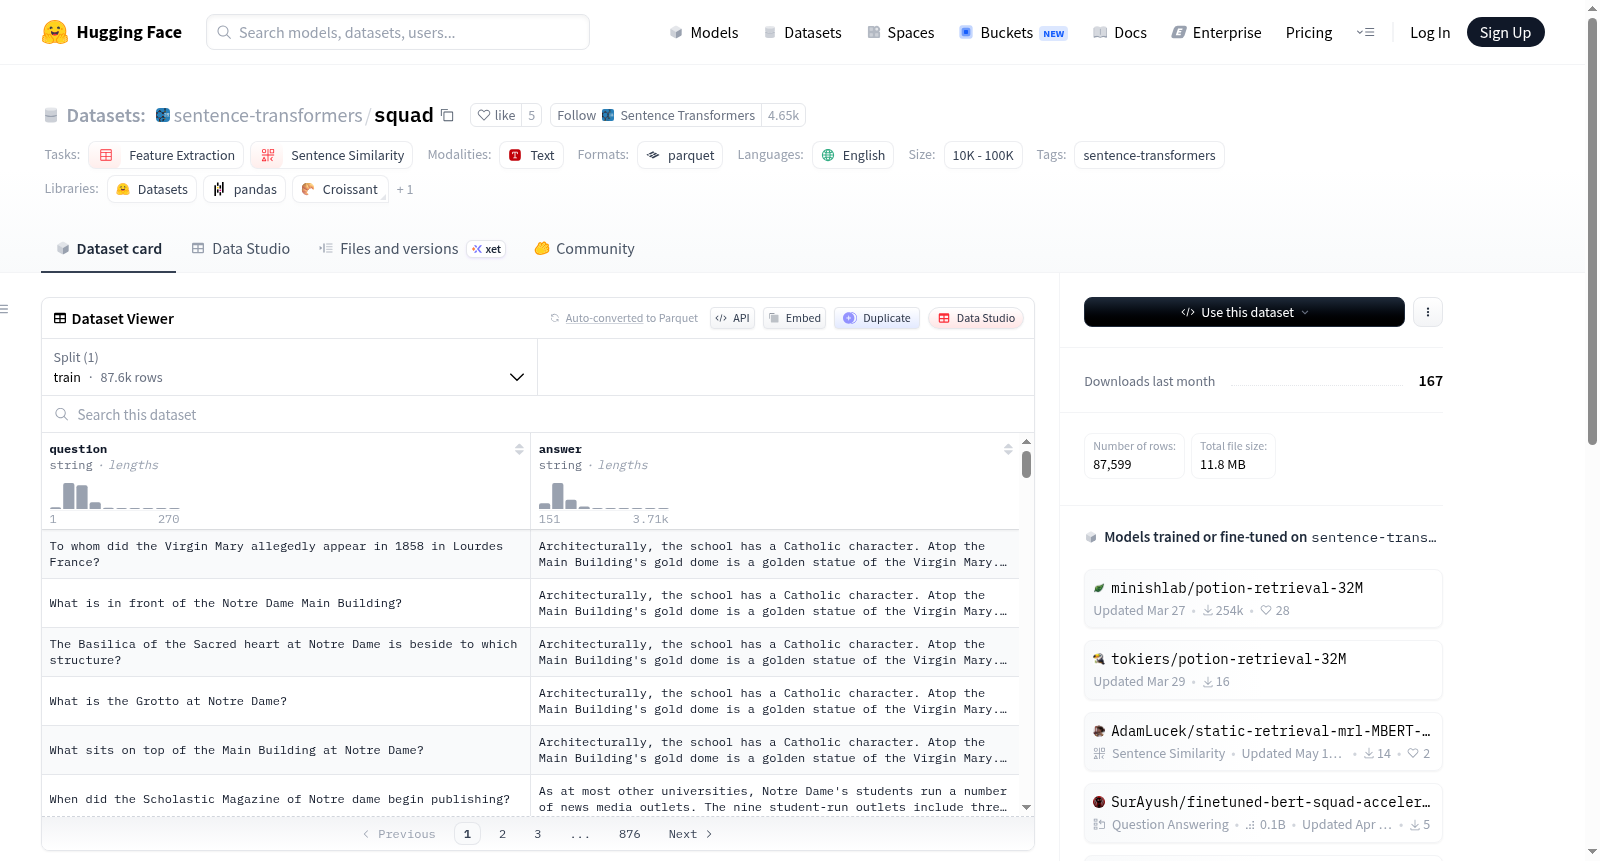Select the row 'What is the Grotto at Notre Dame?'

coord(530,701)
